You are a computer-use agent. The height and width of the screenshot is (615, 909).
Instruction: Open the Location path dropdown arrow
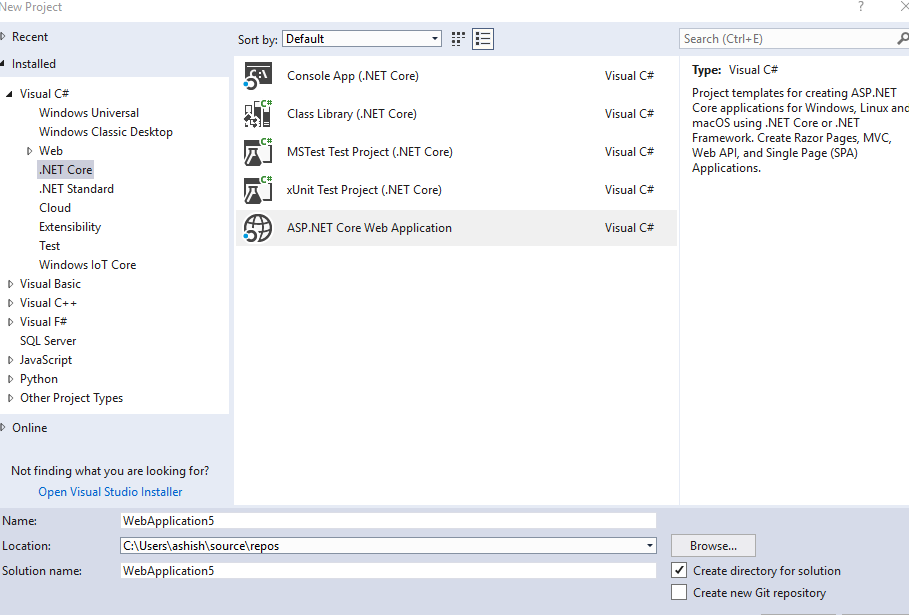tap(650, 545)
